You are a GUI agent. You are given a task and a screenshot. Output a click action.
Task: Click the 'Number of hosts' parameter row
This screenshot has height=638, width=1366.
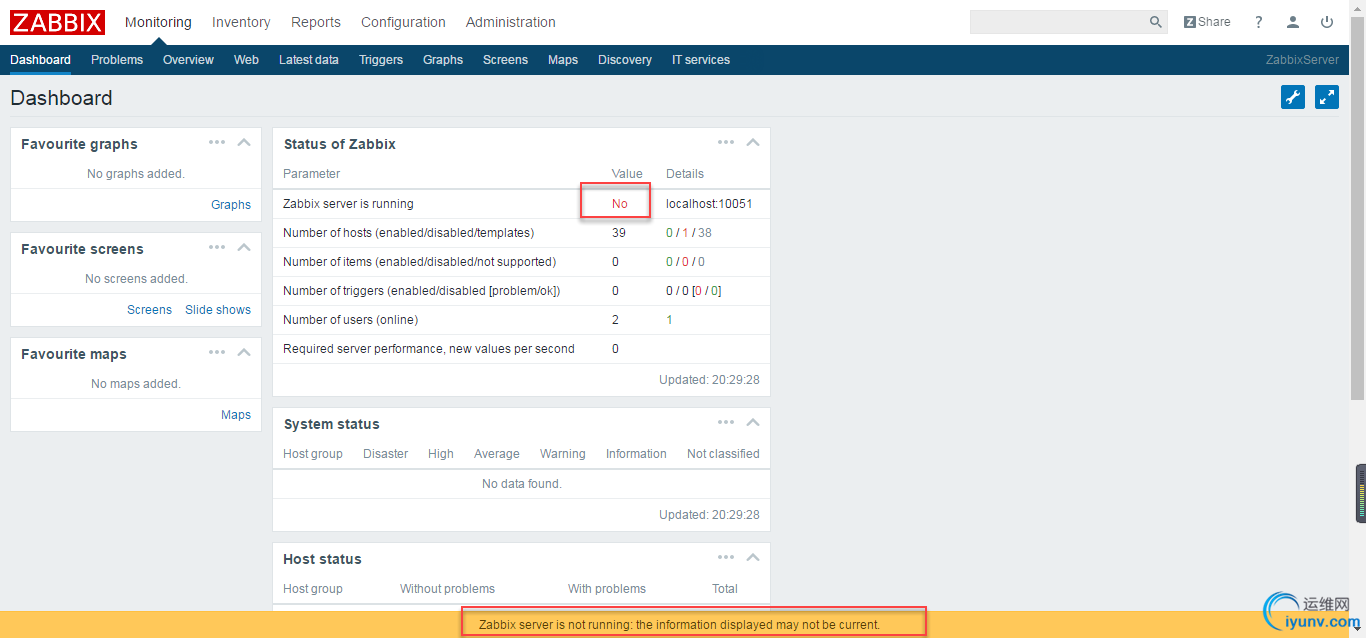[x=522, y=233]
